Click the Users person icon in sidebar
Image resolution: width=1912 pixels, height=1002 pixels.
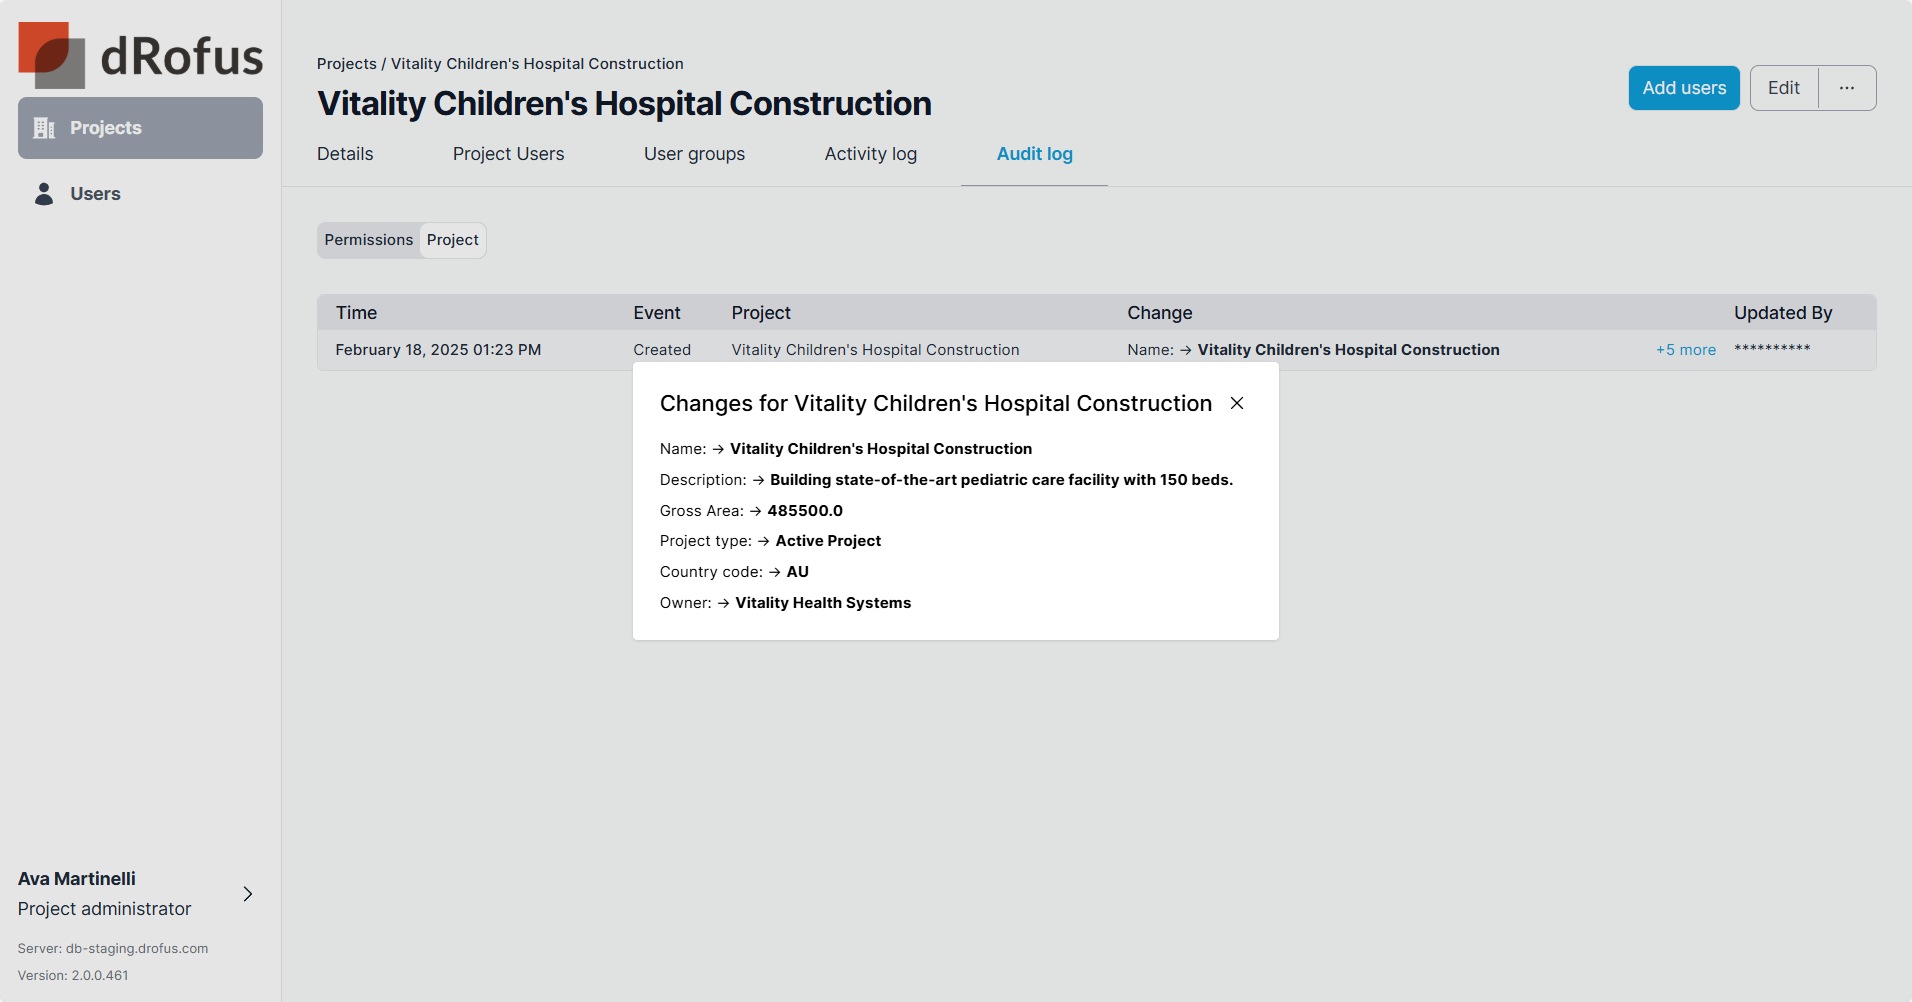click(x=44, y=194)
